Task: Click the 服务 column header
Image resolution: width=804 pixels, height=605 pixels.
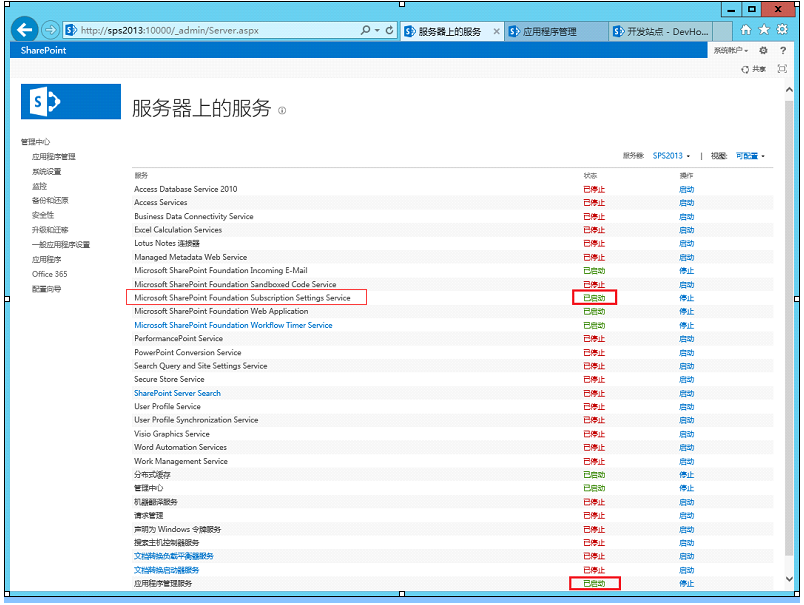Action: pyautogui.click(x=141, y=176)
